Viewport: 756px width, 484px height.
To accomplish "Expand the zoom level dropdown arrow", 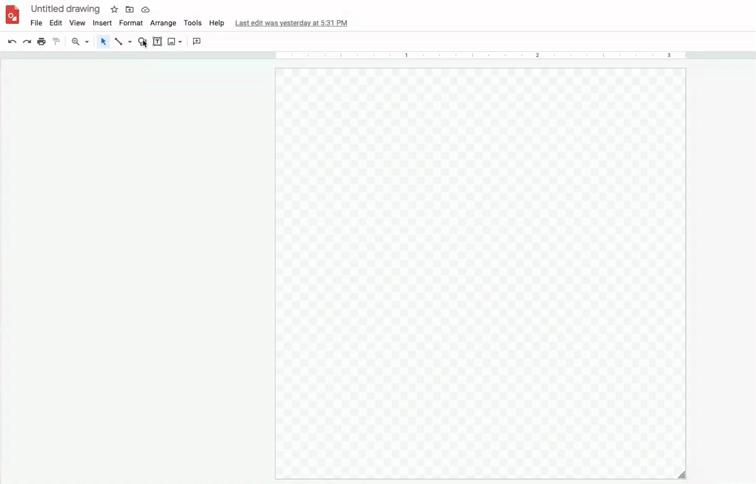I will pyautogui.click(x=87, y=42).
